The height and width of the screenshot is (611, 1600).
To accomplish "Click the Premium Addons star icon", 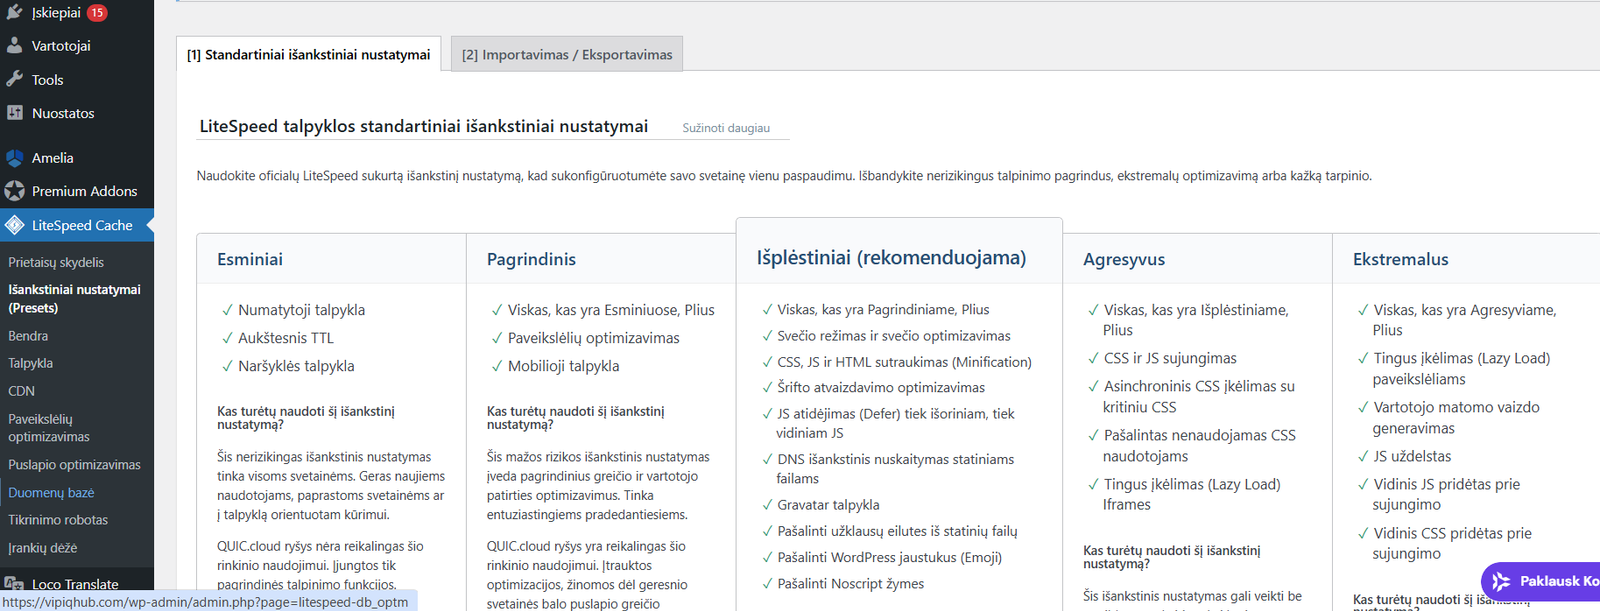I will pos(14,191).
